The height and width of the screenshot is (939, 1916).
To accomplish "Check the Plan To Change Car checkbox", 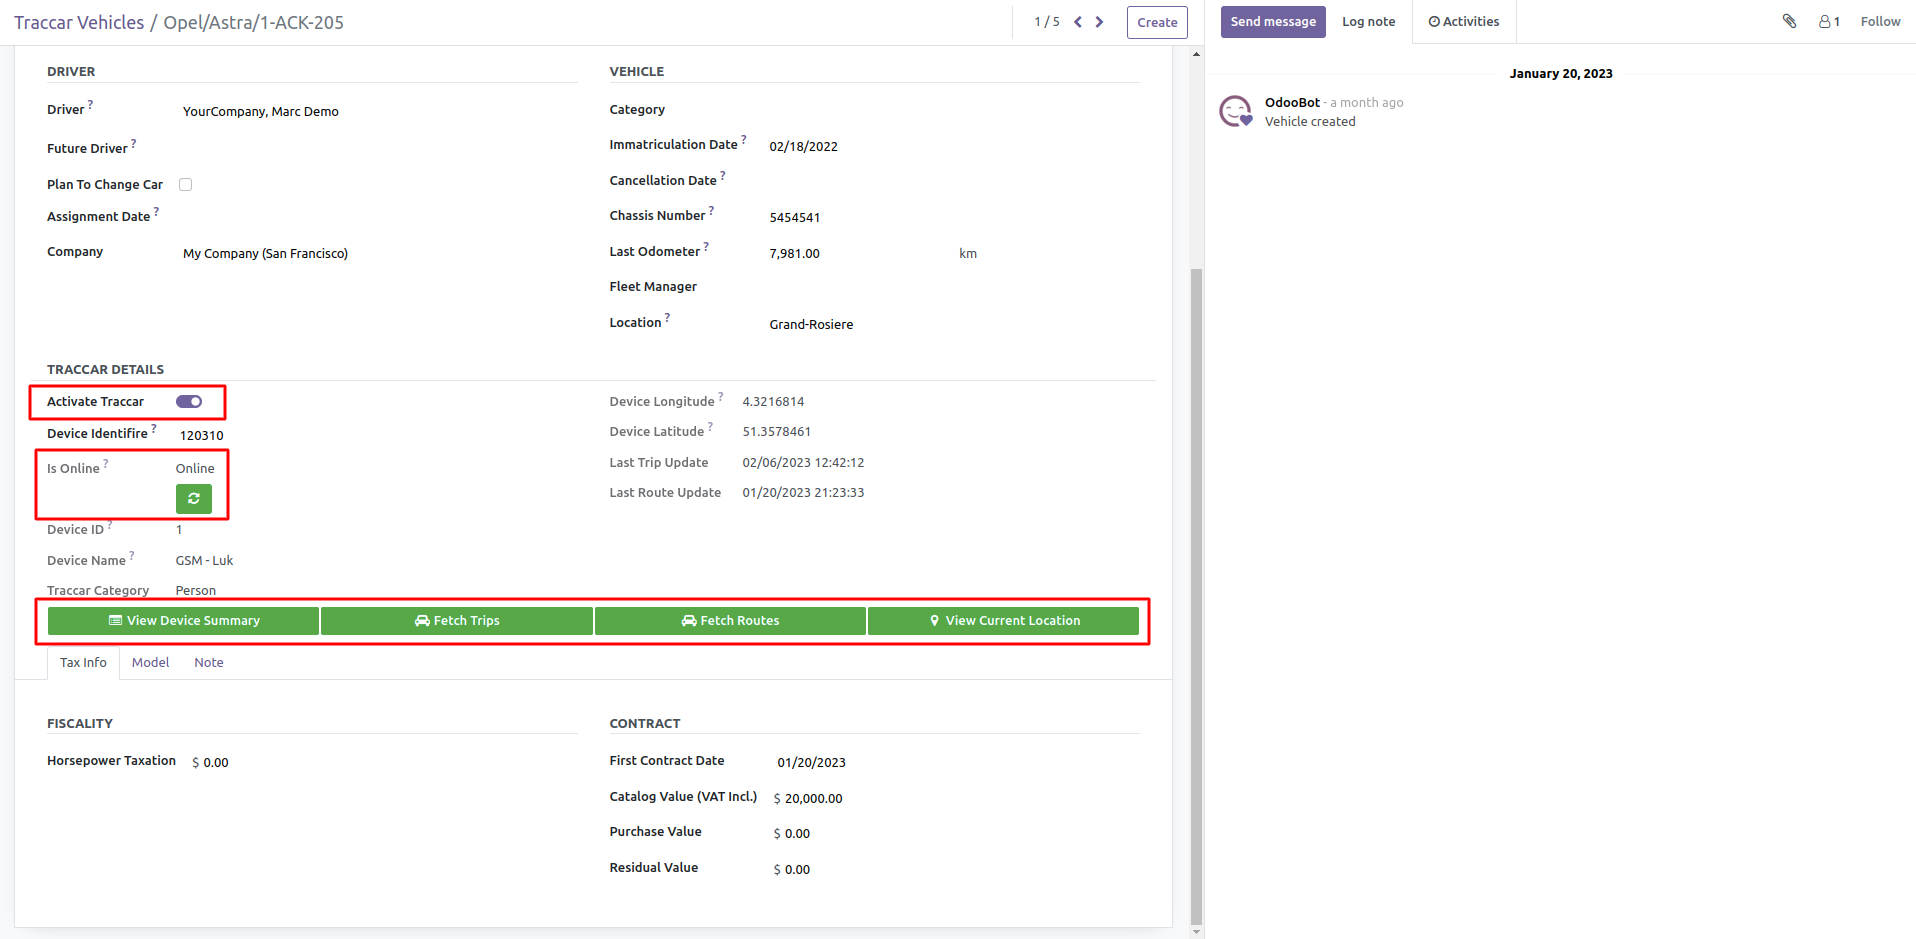I will click(185, 184).
